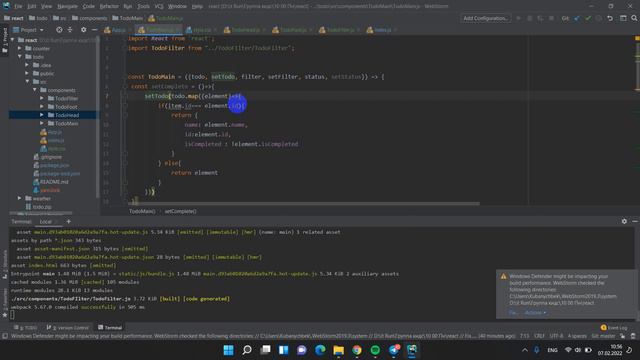640x360 pixels.
Task: Click the Git history clock icon
Action: pos(599,18)
